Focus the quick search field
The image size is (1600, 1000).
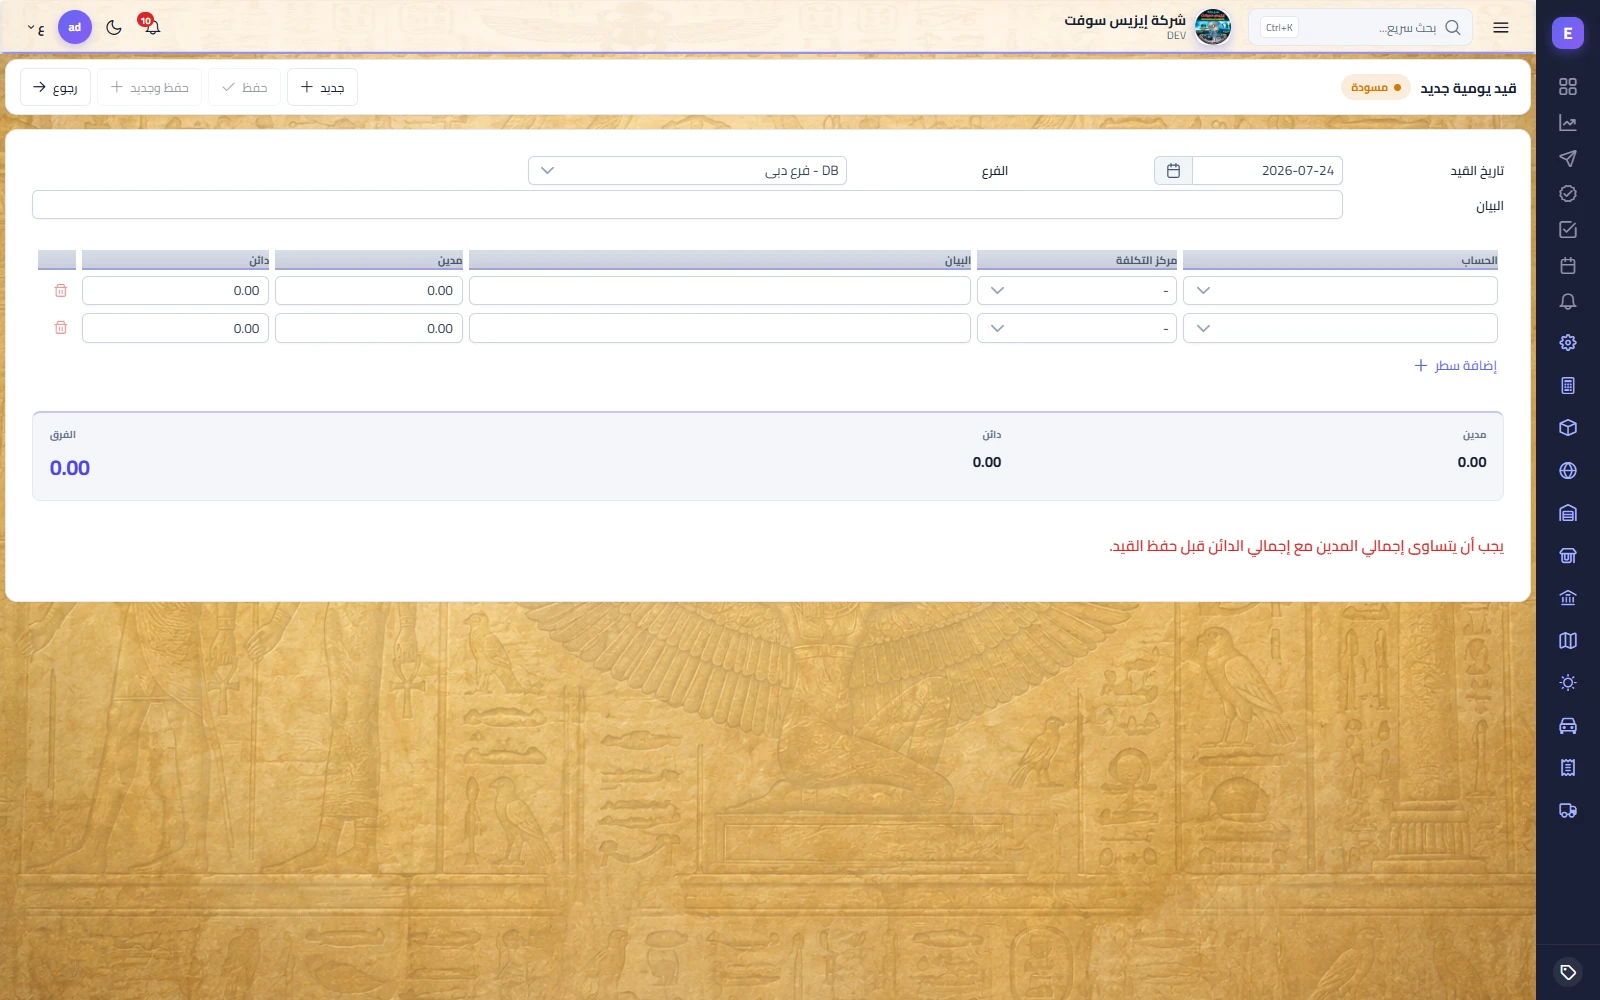1360,27
